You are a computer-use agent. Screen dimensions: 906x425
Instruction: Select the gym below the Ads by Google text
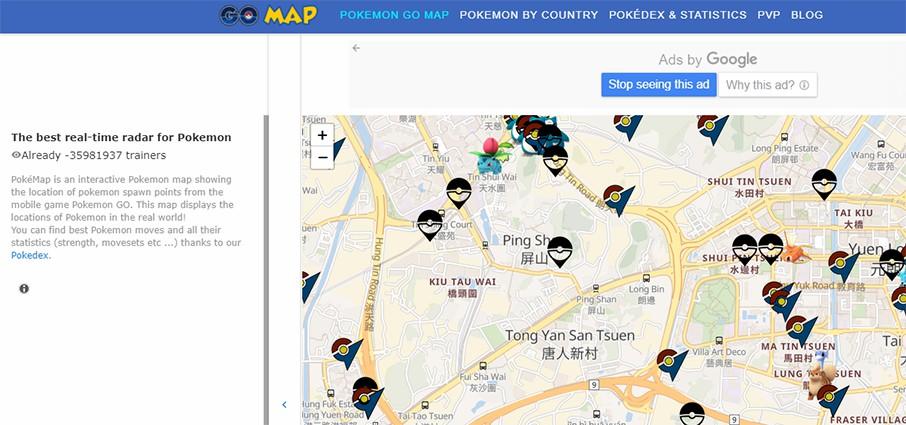tap(628, 127)
